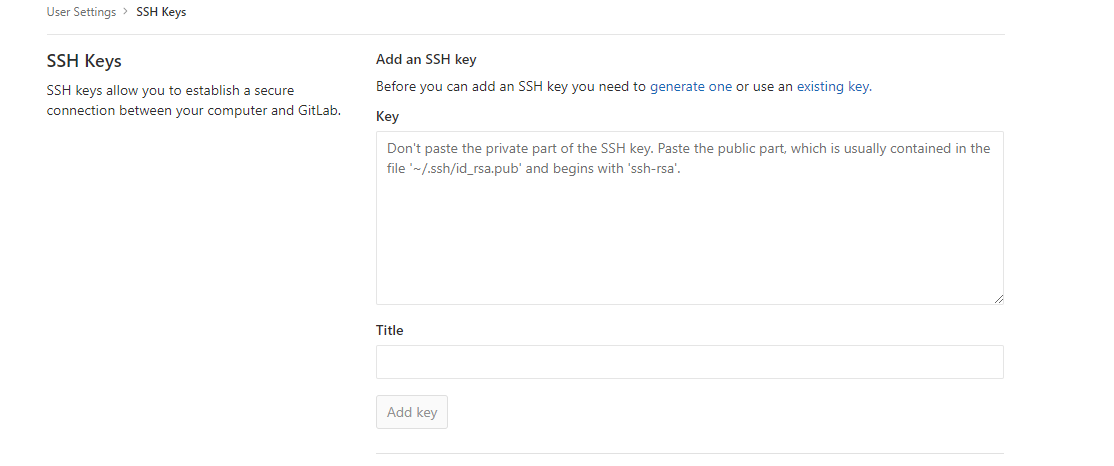Select the SSH Keys breadcrumb item

tap(161, 12)
